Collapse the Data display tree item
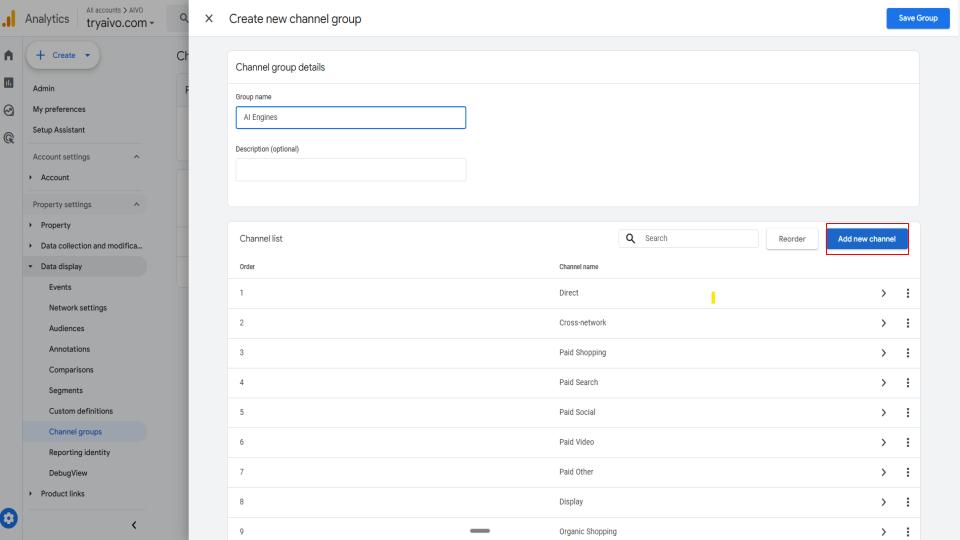The width and height of the screenshot is (960, 540). point(31,266)
